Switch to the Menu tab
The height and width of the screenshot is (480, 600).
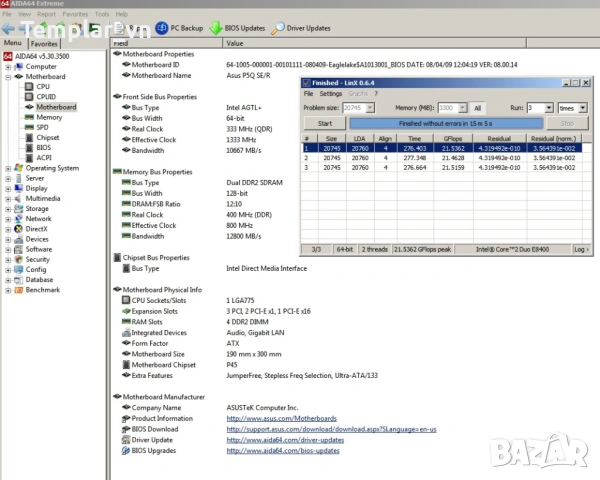[x=13, y=43]
